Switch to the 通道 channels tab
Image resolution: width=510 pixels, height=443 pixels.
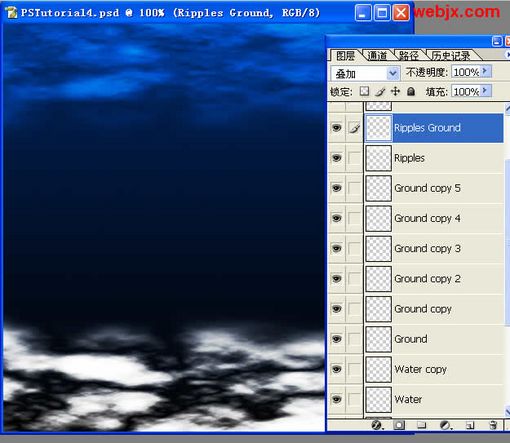(x=377, y=55)
